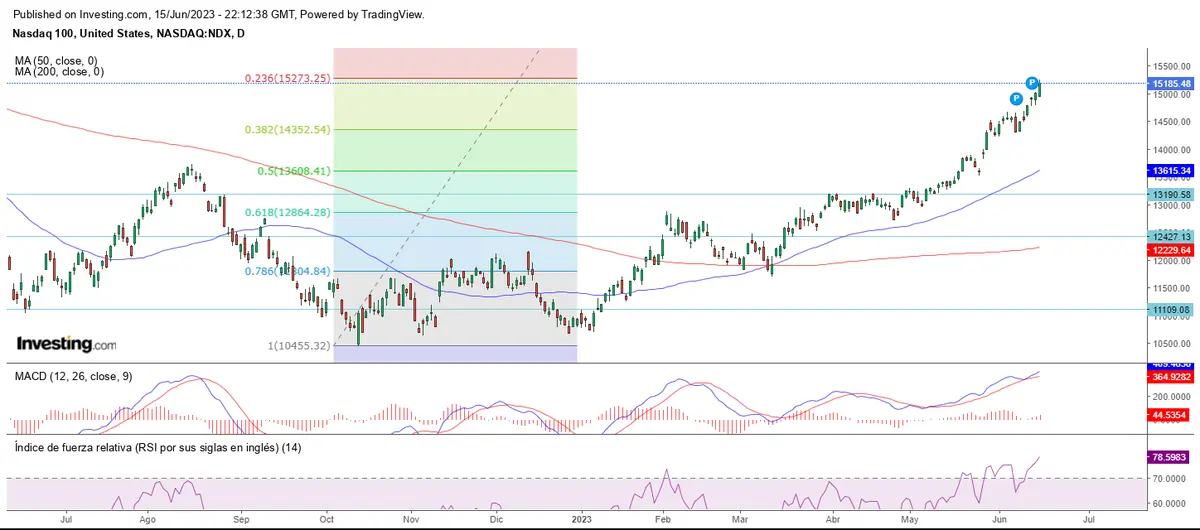Click the upper blue P marker
Image resolution: width=1200 pixels, height=530 pixels.
(1032, 83)
